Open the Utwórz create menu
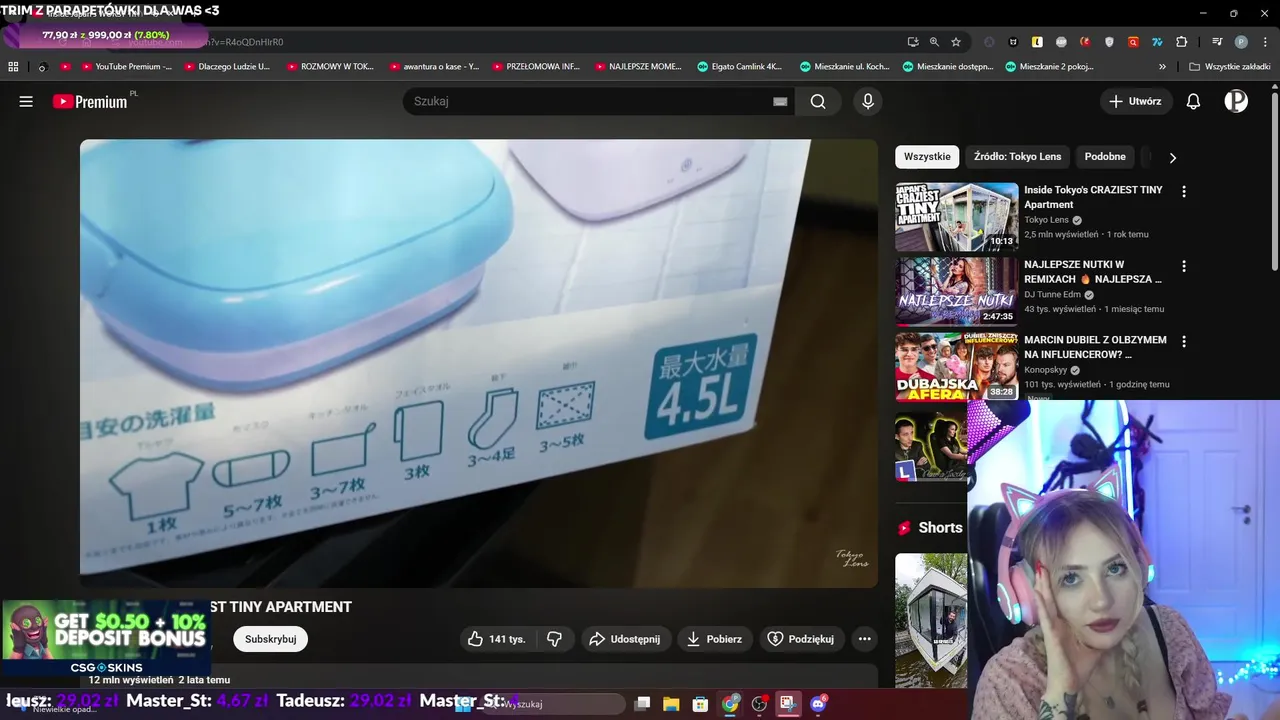Screen dimensions: 1280x720 coord(1136,101)
